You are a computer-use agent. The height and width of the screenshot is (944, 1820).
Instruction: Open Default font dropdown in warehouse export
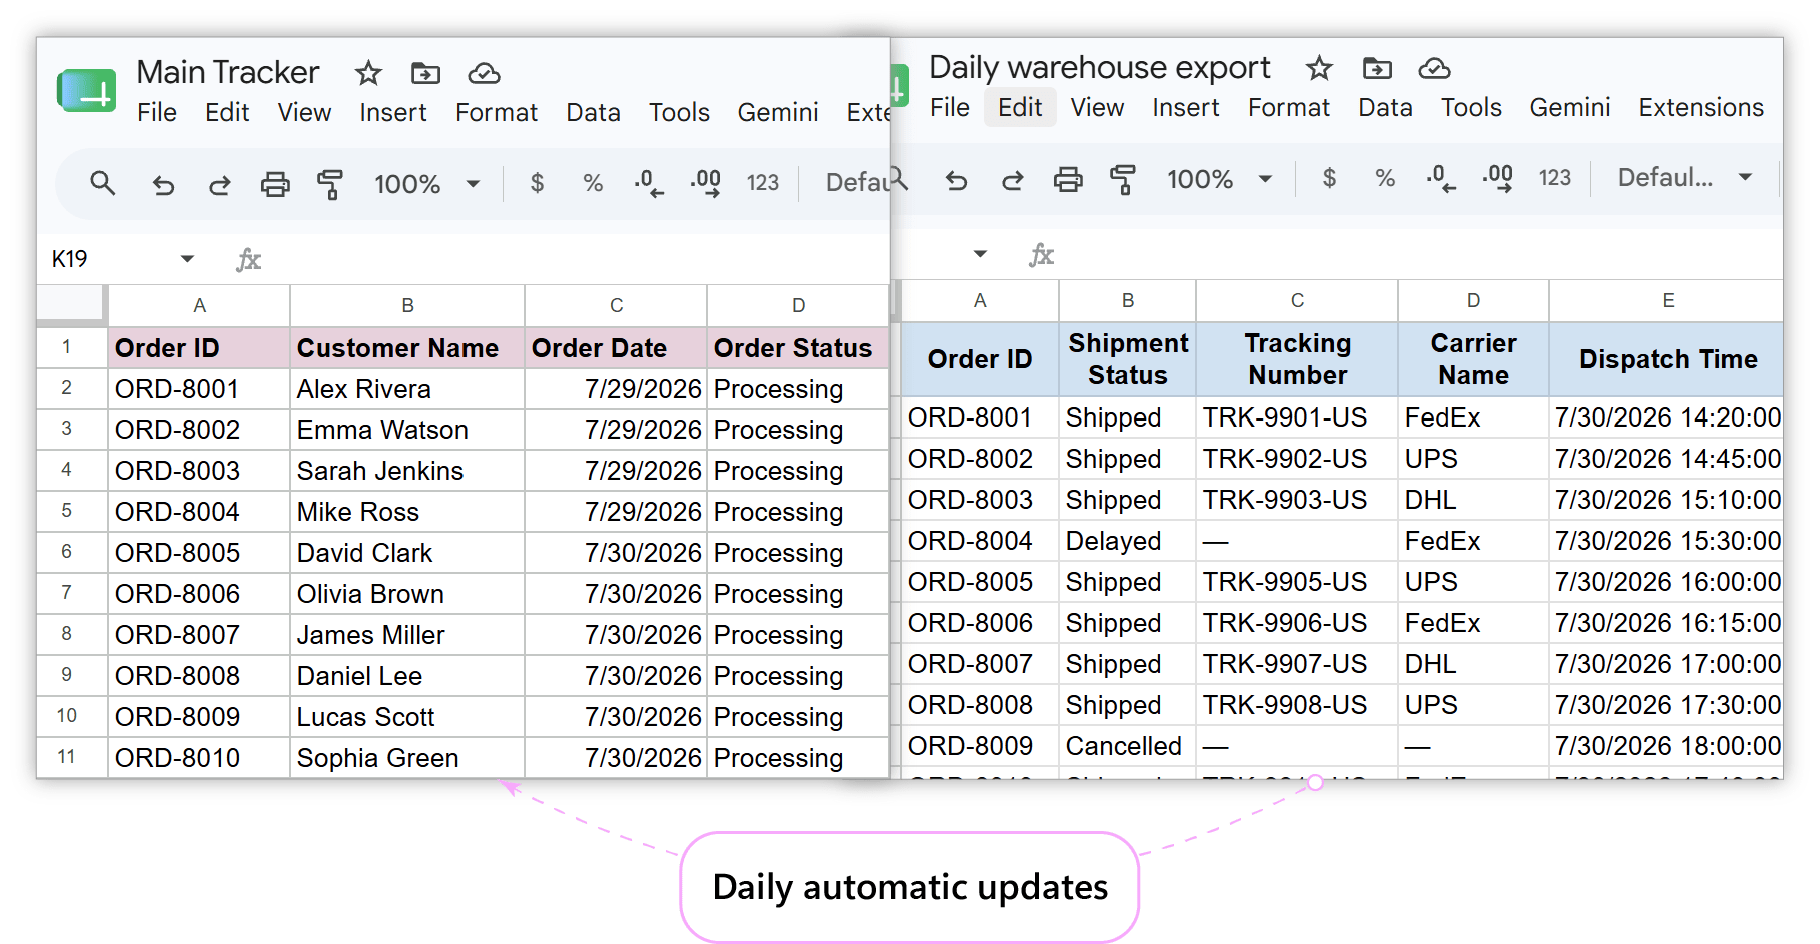[1685, 178]
